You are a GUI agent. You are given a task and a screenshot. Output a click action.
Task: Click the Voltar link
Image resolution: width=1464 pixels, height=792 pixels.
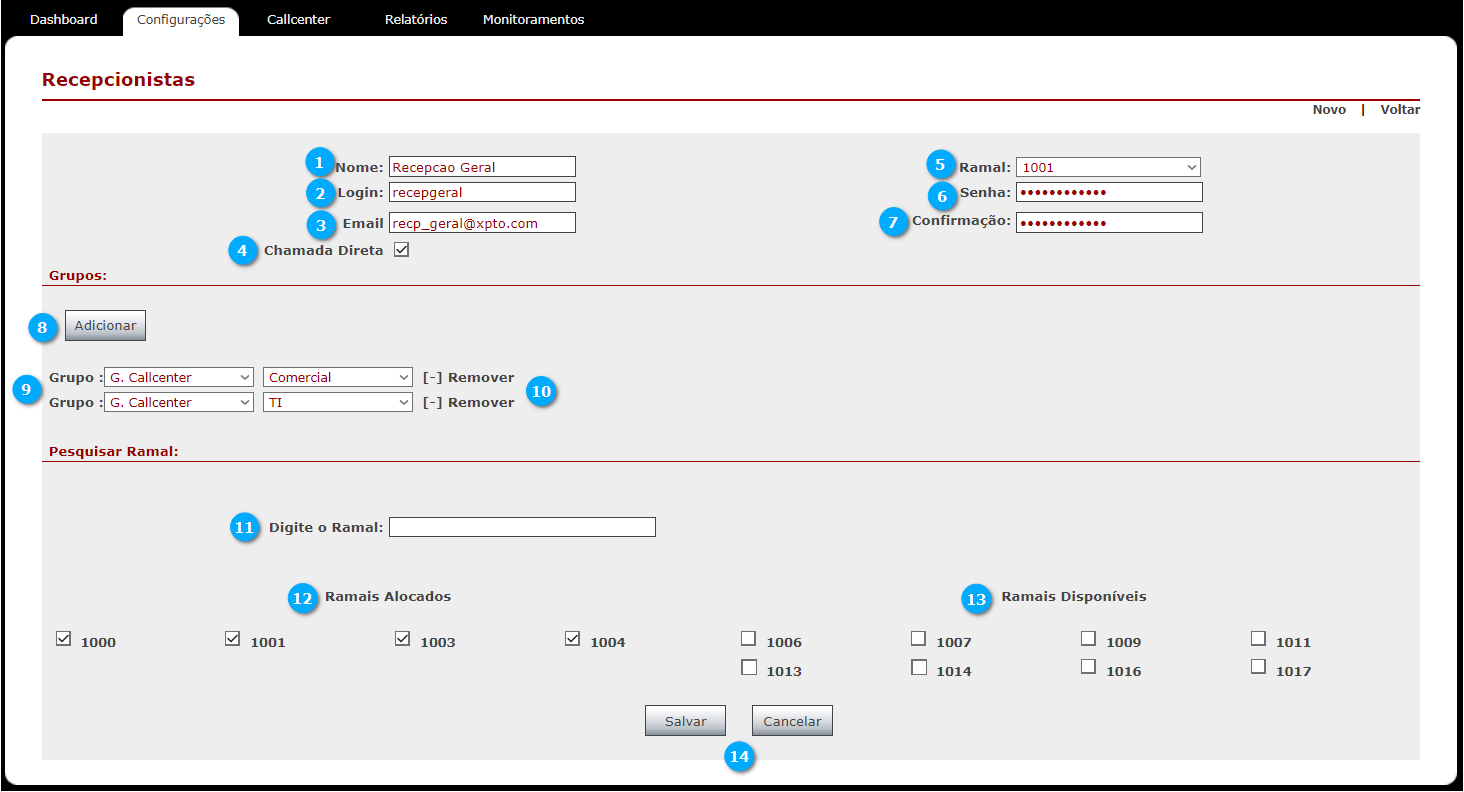point(1400,110)
